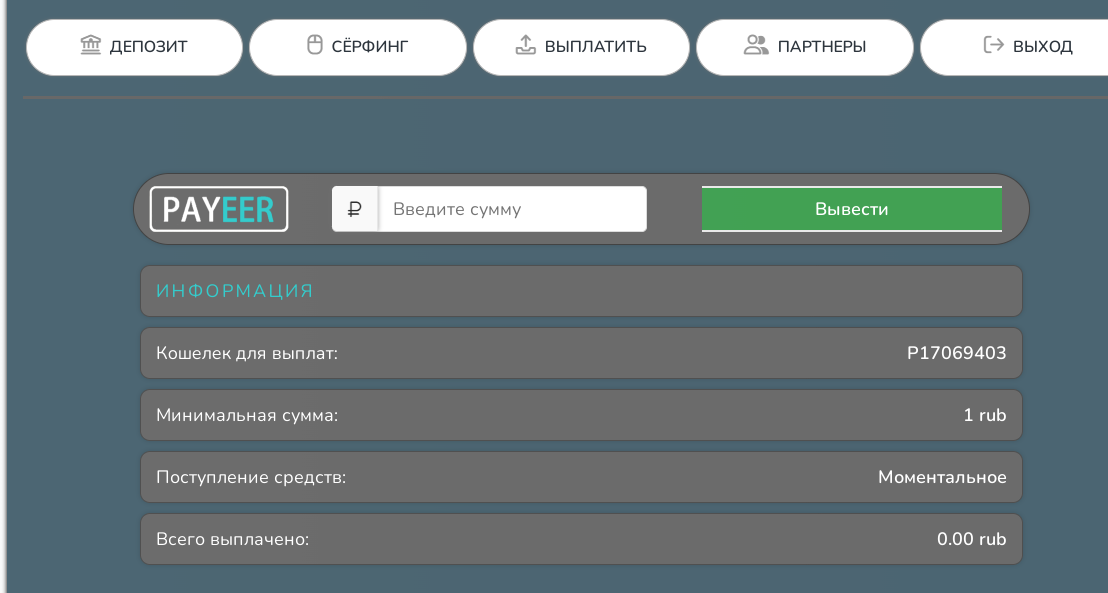Screen dimensions: 1108x593
Task: Click the bank icon on the Депозит button
Action: [90, 45]
